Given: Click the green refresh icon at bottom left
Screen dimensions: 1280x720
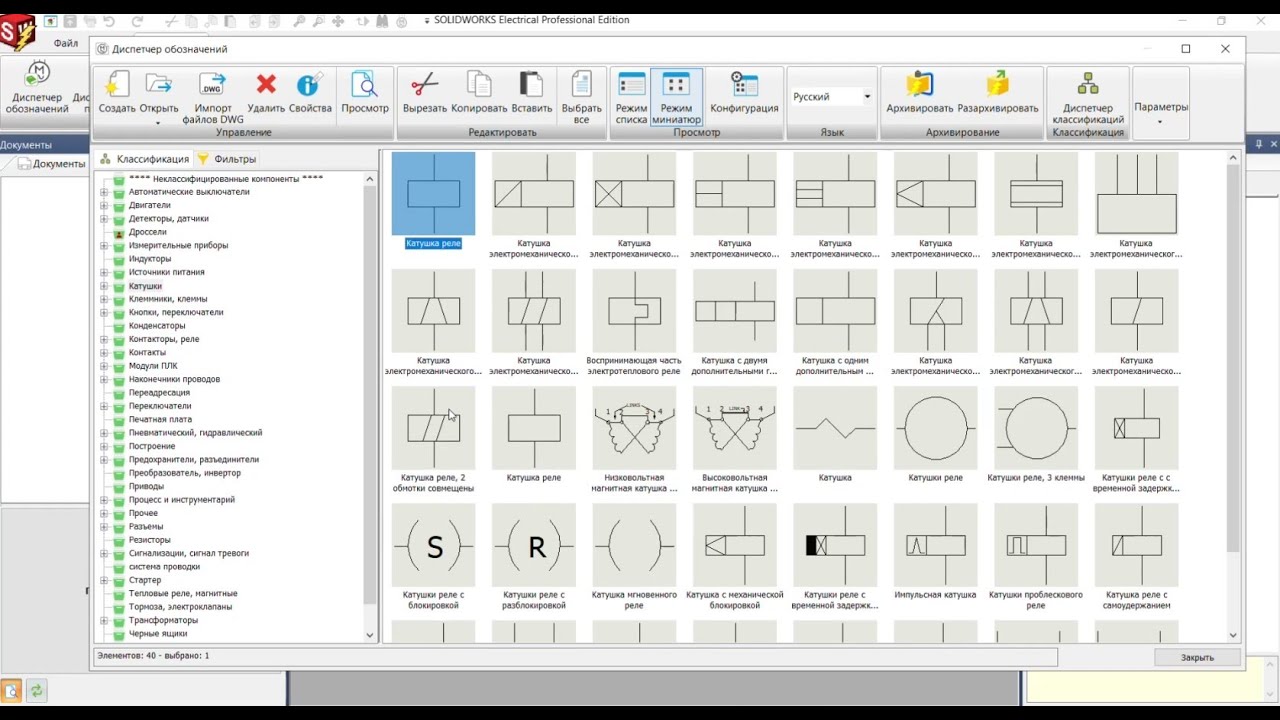Looking at the screenshot, I should (37, 691).
